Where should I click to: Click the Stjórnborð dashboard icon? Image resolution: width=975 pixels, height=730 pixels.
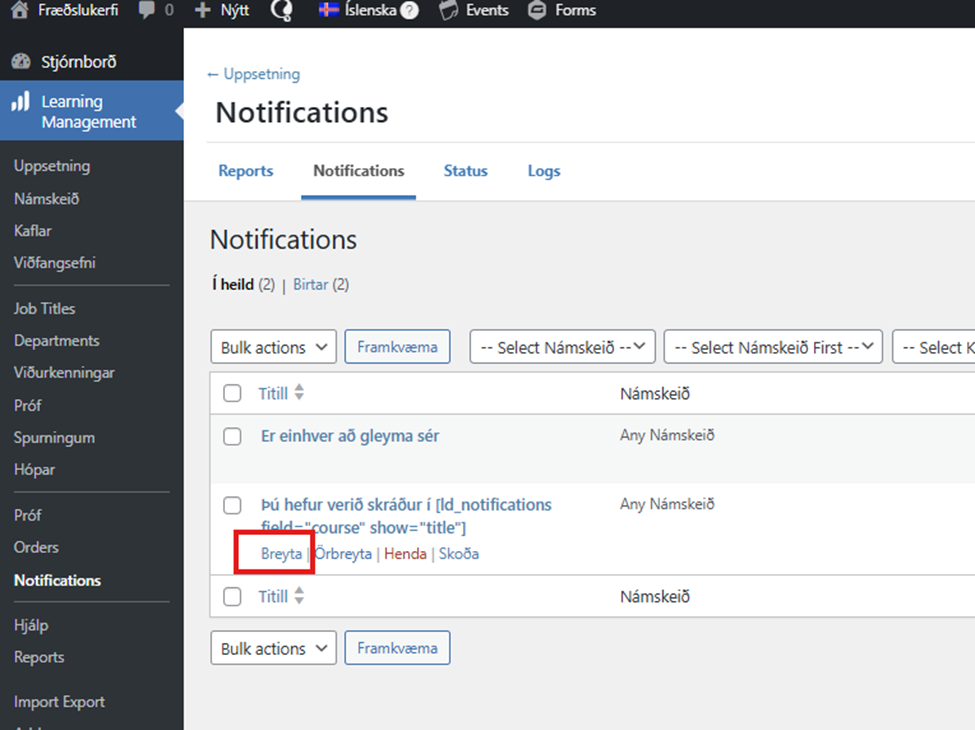click(x=21, y=62)
